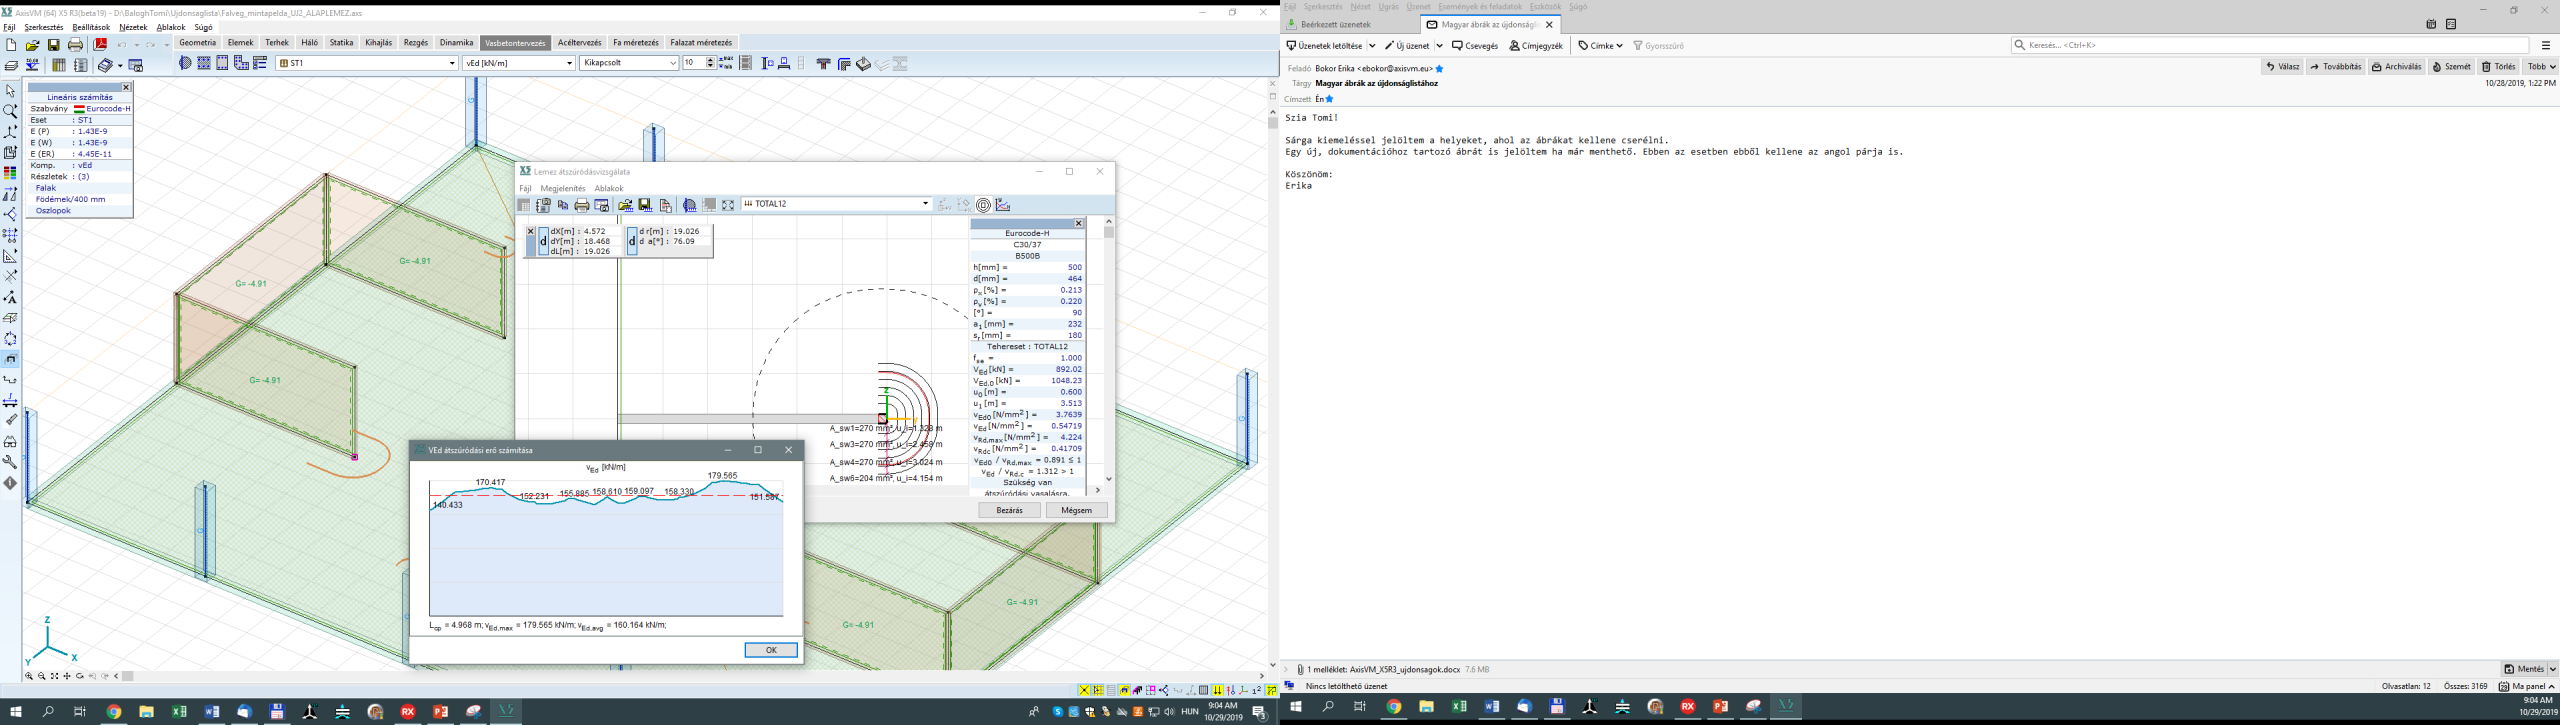The image size is (2560, 725).
Task: Click the PDF export icon in AxisVM toolbar
Action: click(x=100, y=45)
